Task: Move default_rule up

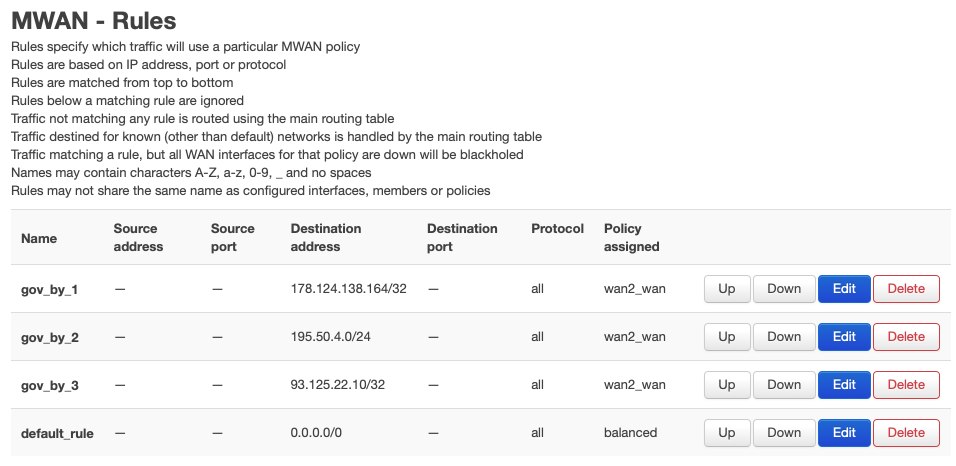Action: pos(727,433)
